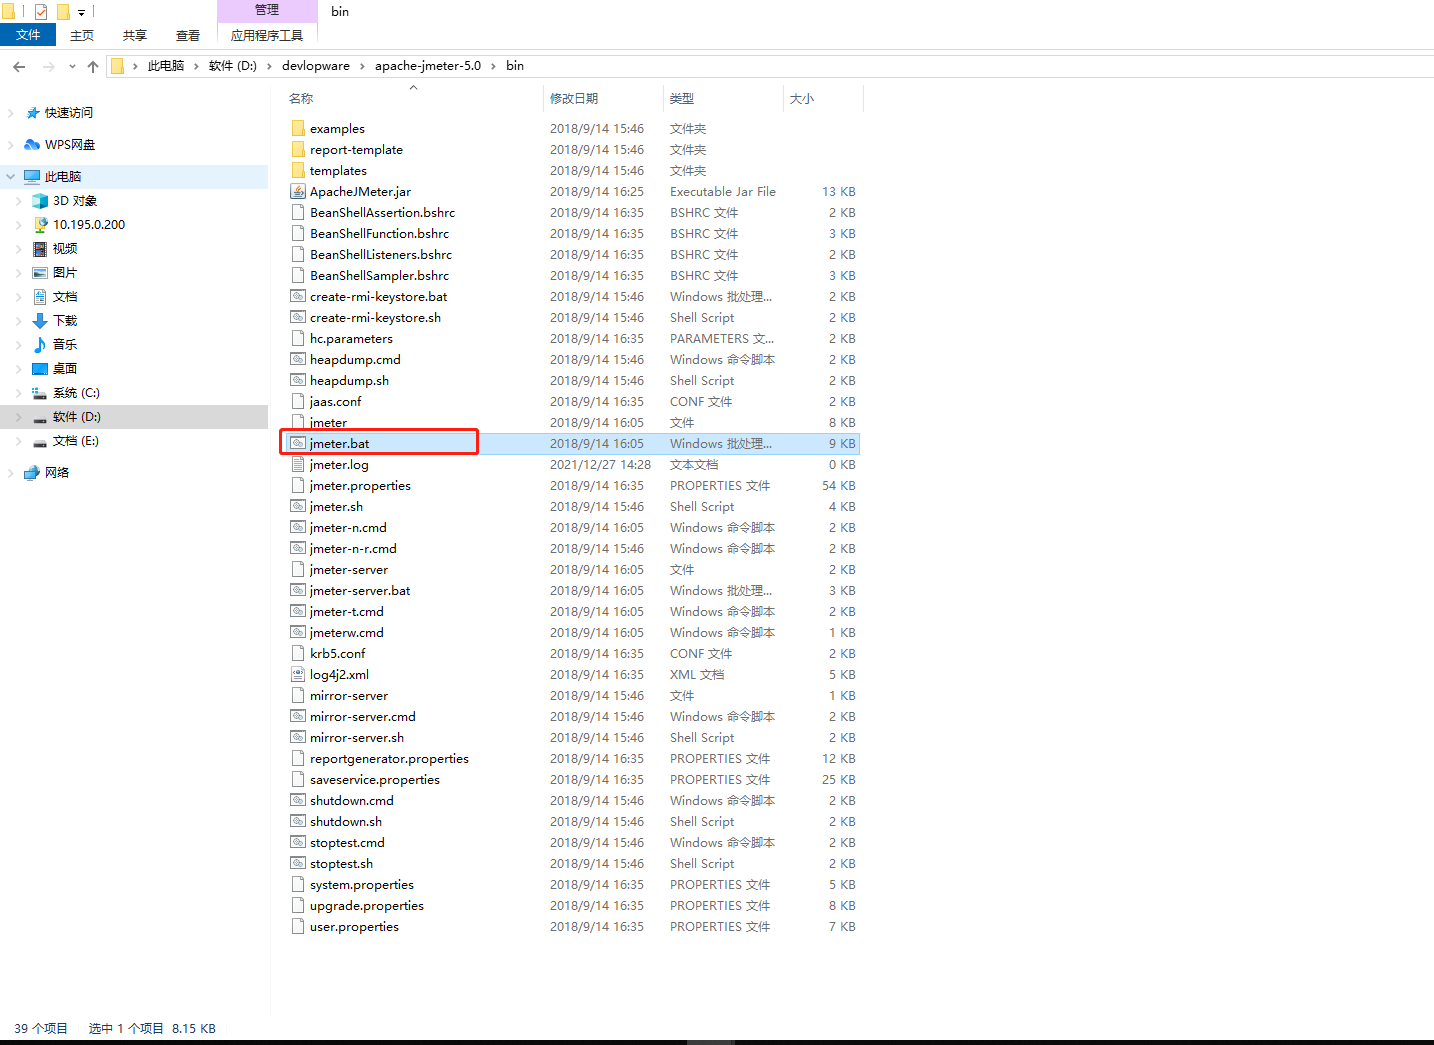Click the jmeter.bat file icon
This screenshot has height=1045, width=1434.
click(298, 443)
